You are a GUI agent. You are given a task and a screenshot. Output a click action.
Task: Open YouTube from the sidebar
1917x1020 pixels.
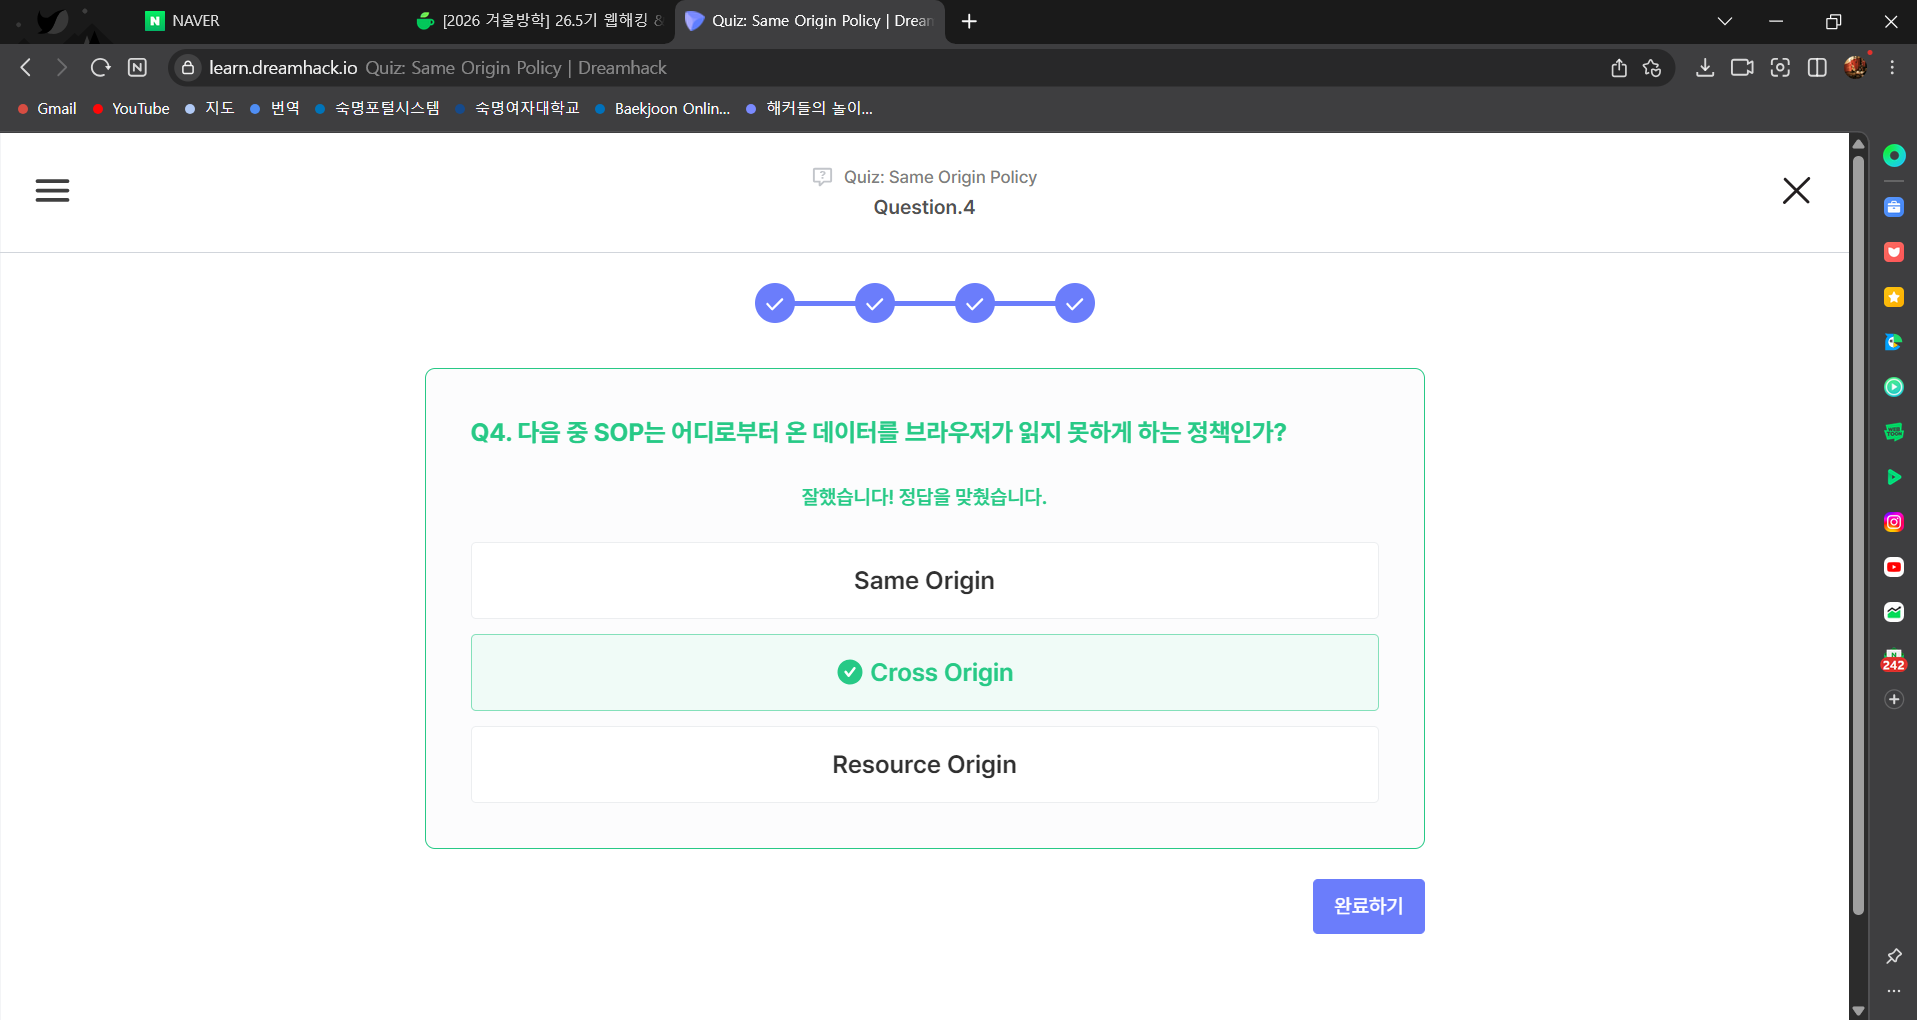tap(1893, 566)
